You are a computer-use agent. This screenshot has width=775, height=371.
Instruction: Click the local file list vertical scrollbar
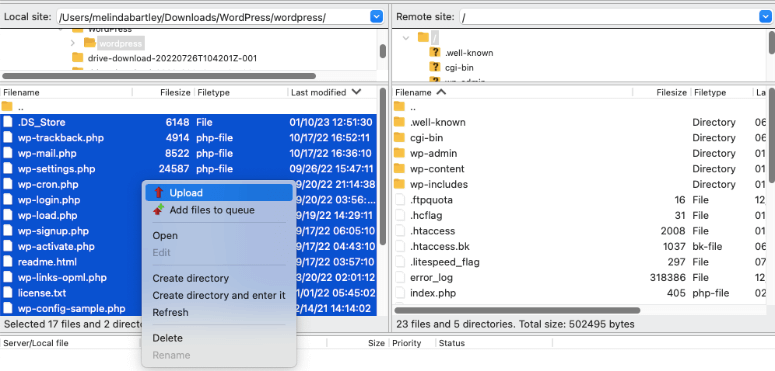pyautogui.click(x=383, y=166)
